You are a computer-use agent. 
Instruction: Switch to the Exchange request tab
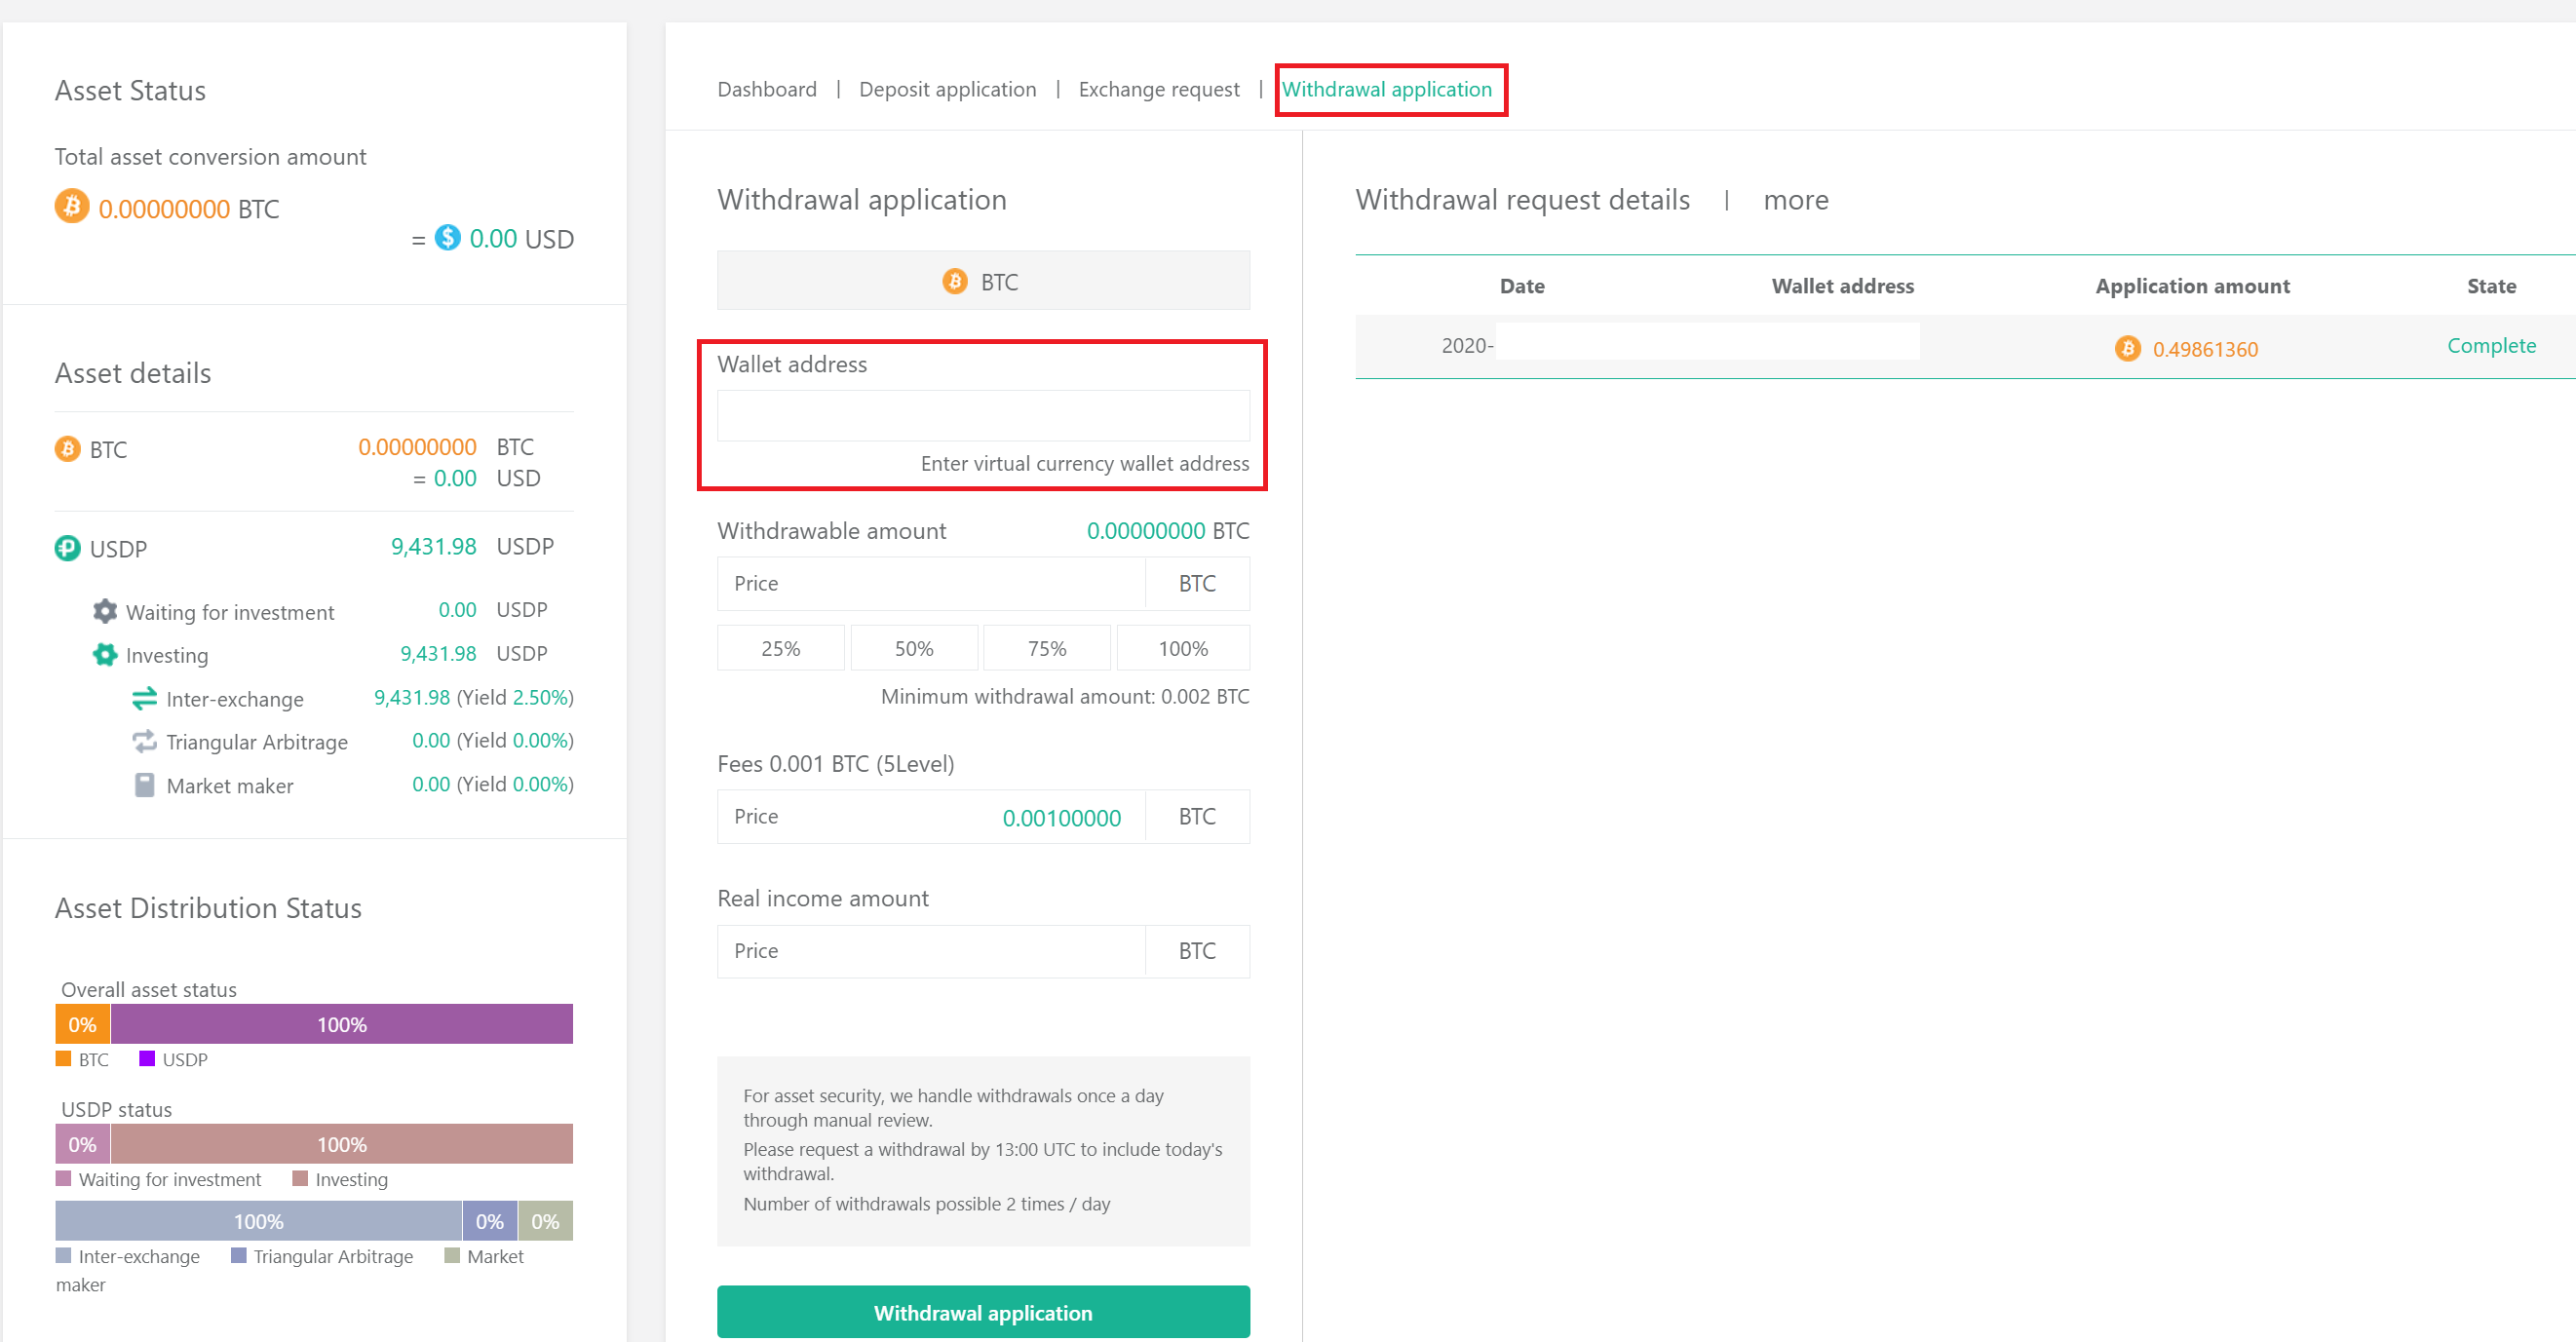tap(1158, 89)
